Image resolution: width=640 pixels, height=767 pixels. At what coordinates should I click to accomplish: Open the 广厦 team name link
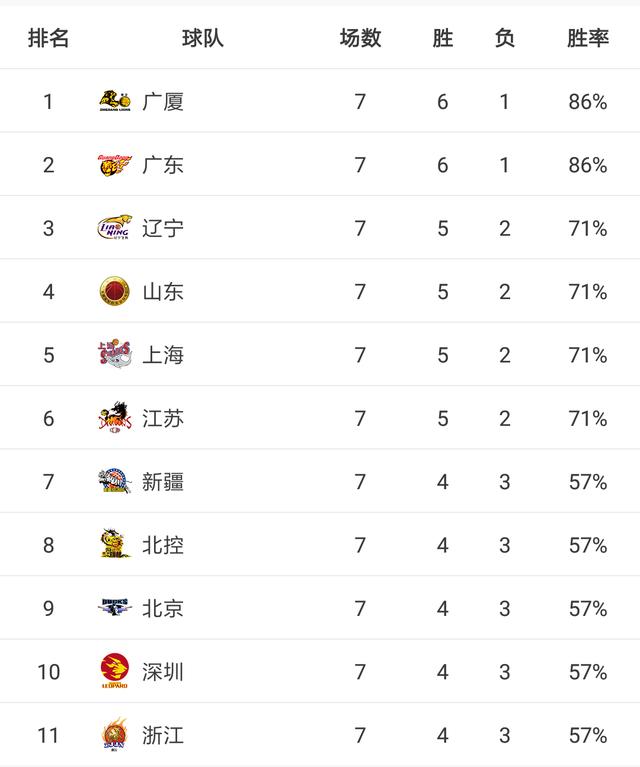(x=163, y=101)
